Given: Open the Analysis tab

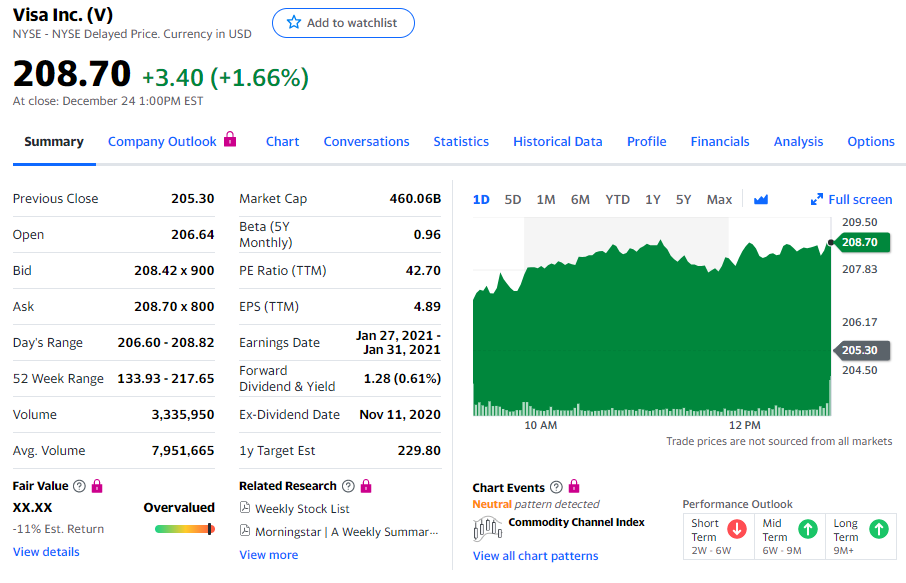Looking at the screenshot, I should click(x=798, y=142).
